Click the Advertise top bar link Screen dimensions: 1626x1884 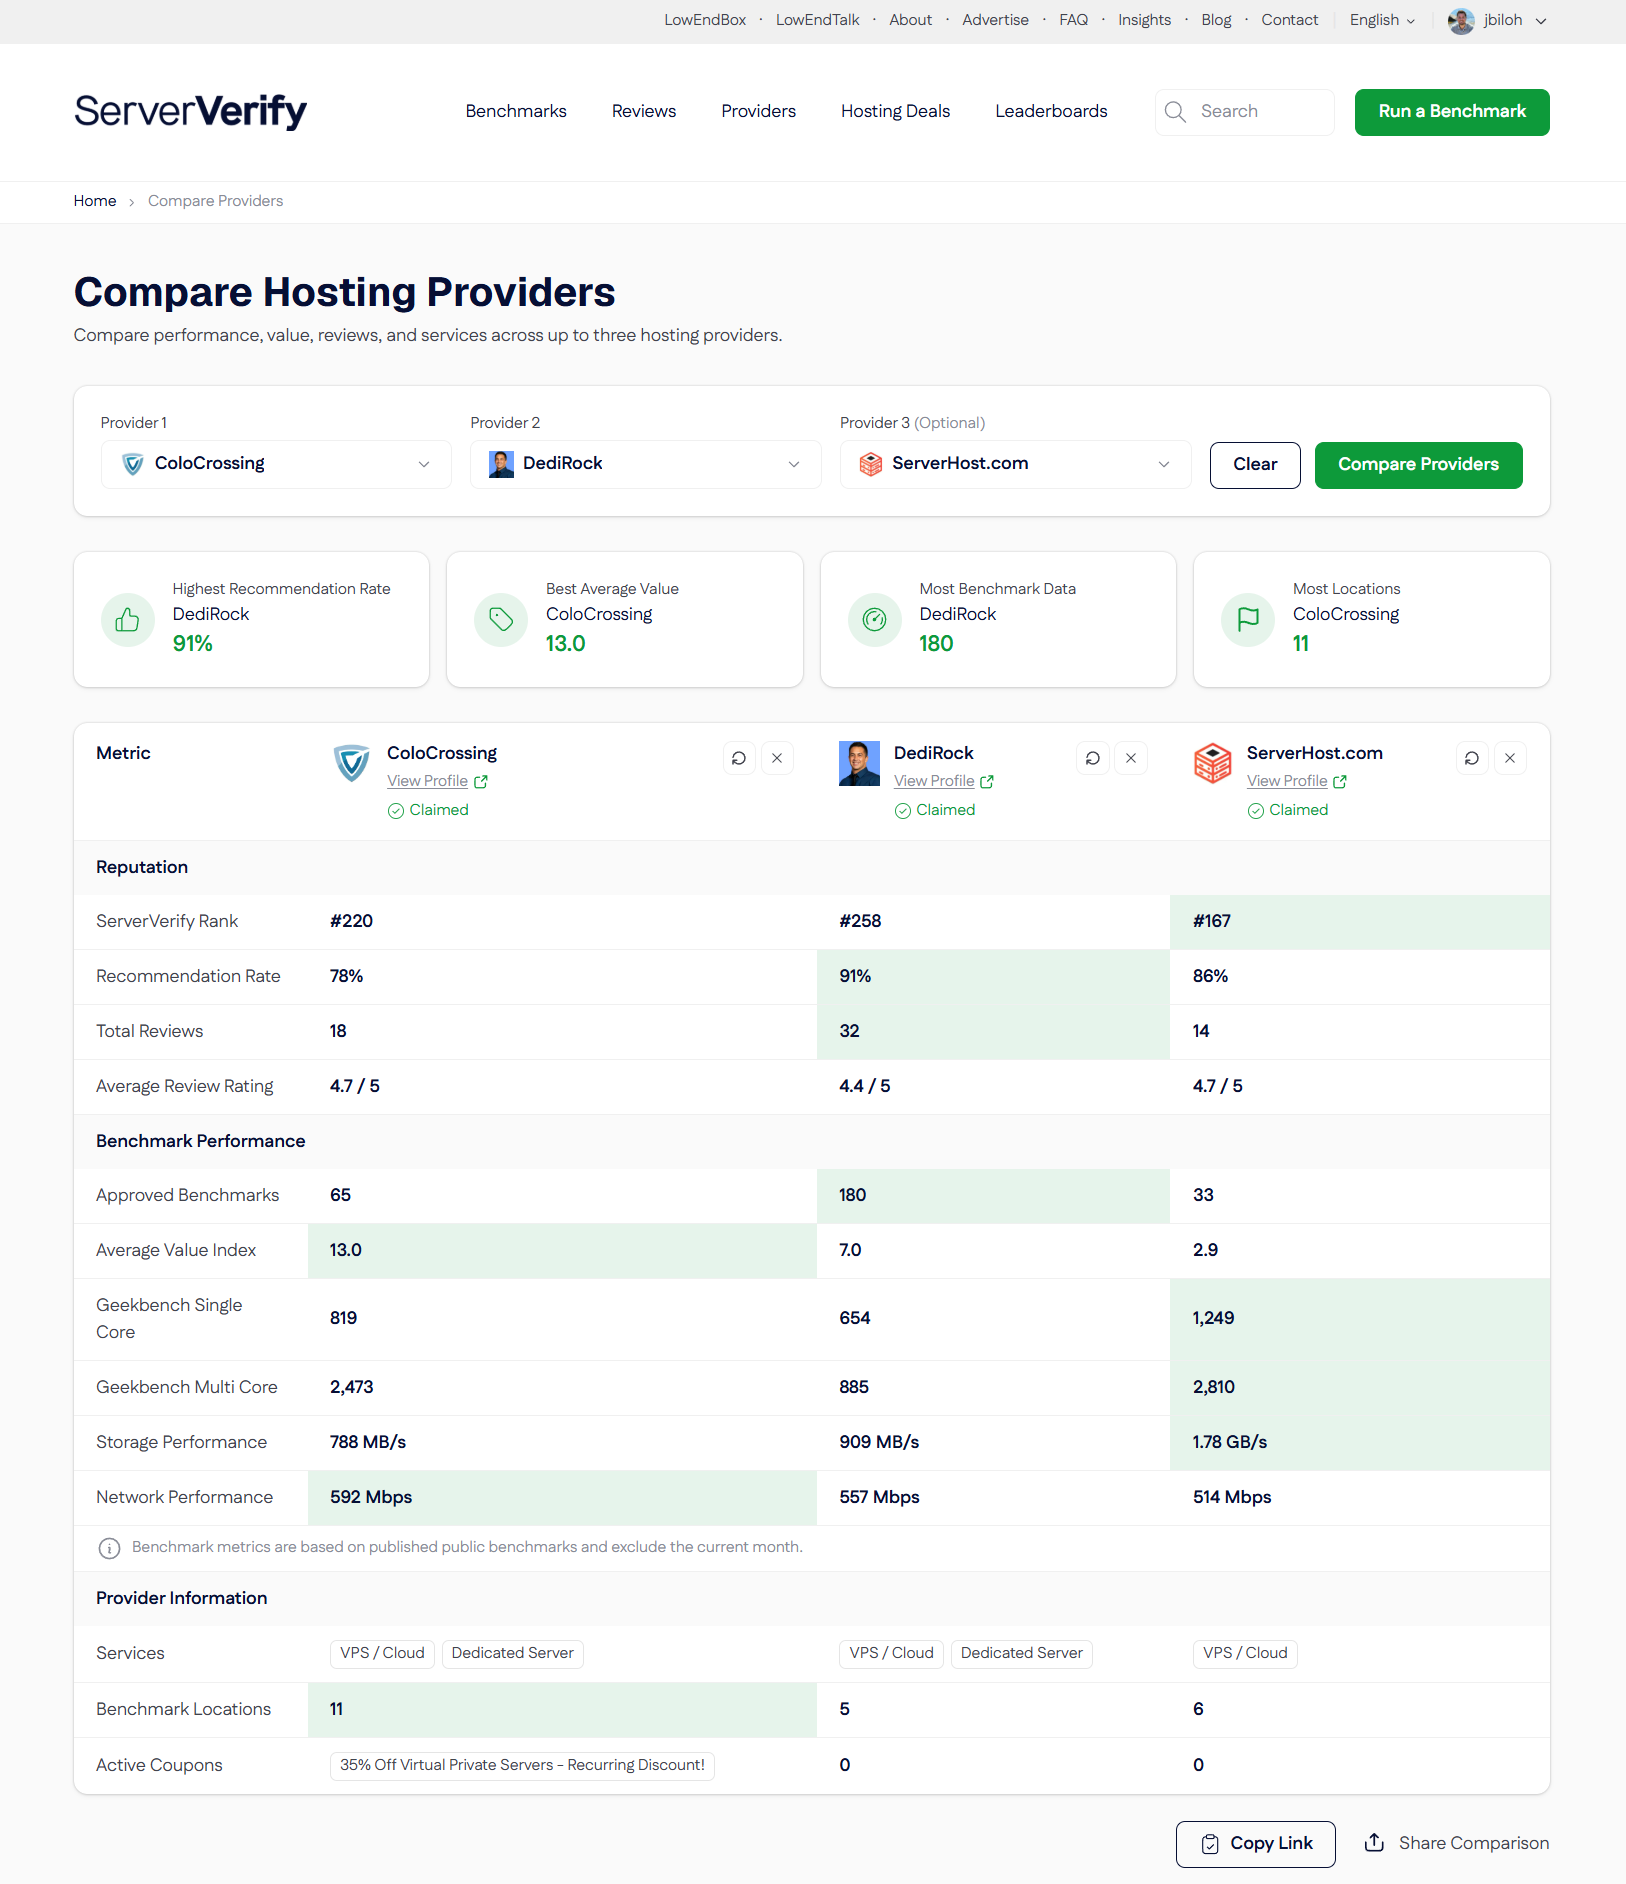tap(995, 20)
